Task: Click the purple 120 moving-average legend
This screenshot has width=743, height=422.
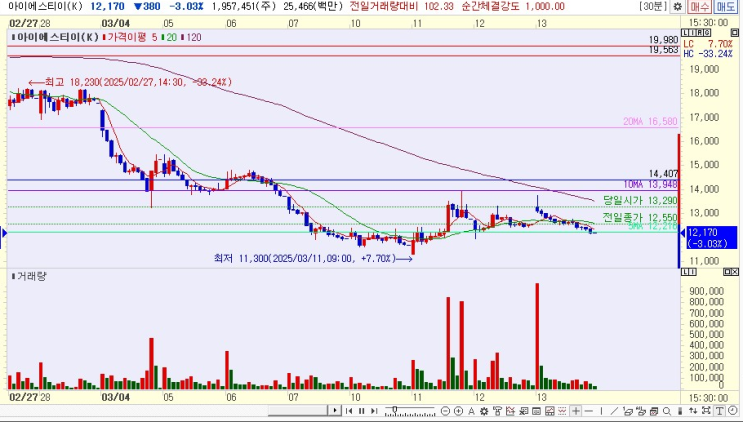Action: (x=193, y=37)
